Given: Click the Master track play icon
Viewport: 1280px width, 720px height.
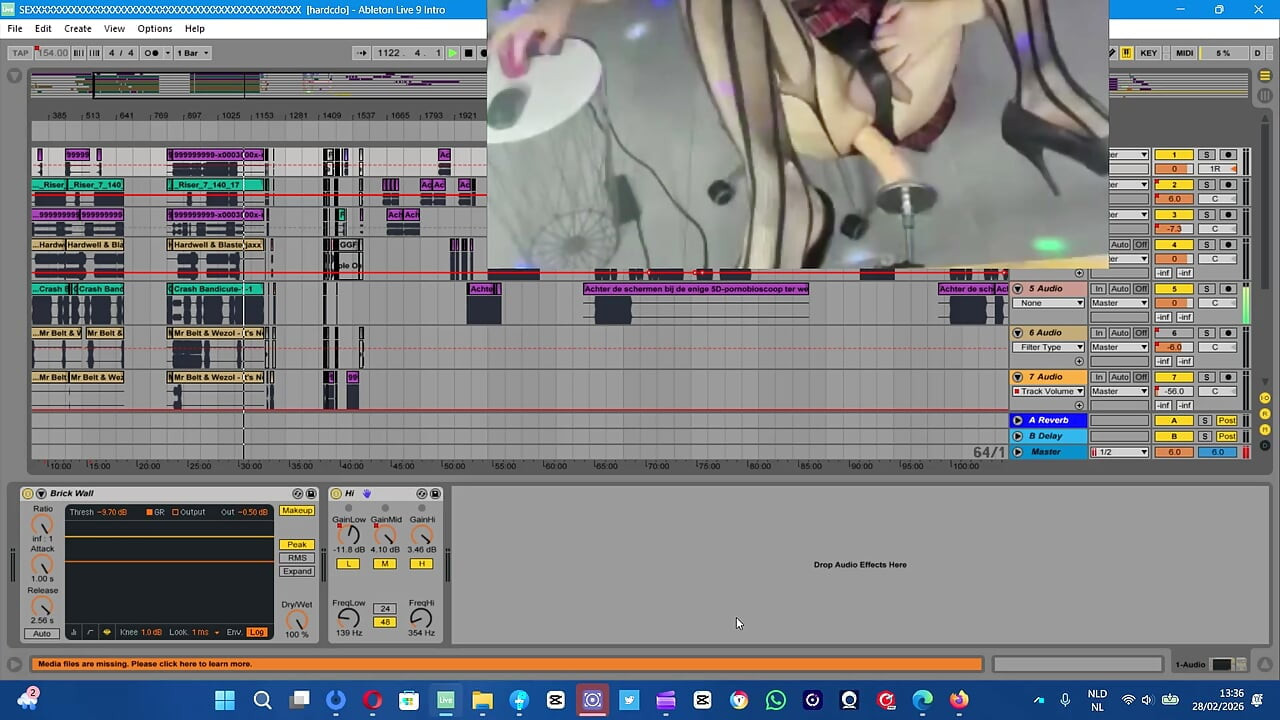Looking at the screenshot, I should [x=1018, y=452].
